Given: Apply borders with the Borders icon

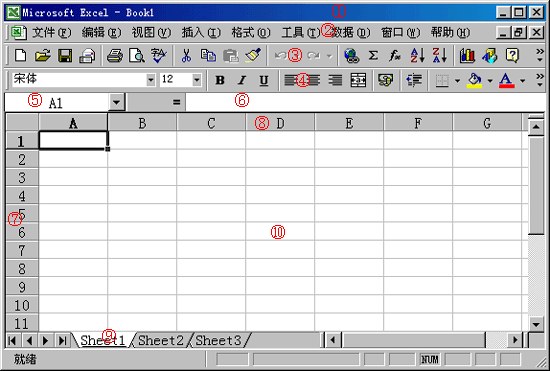Looking at the screenshot, I should tap(442, 80).
